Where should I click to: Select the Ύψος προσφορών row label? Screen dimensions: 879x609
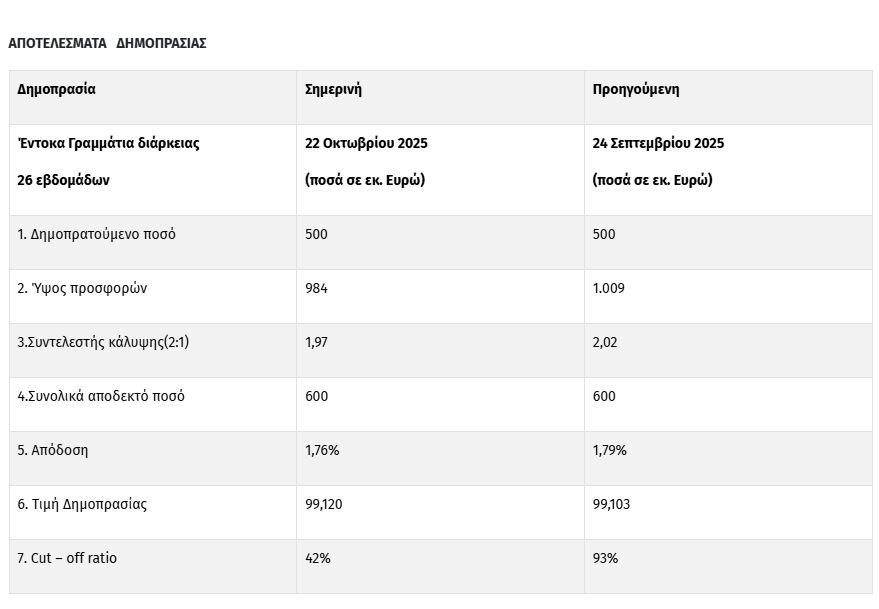click(82, 288)
